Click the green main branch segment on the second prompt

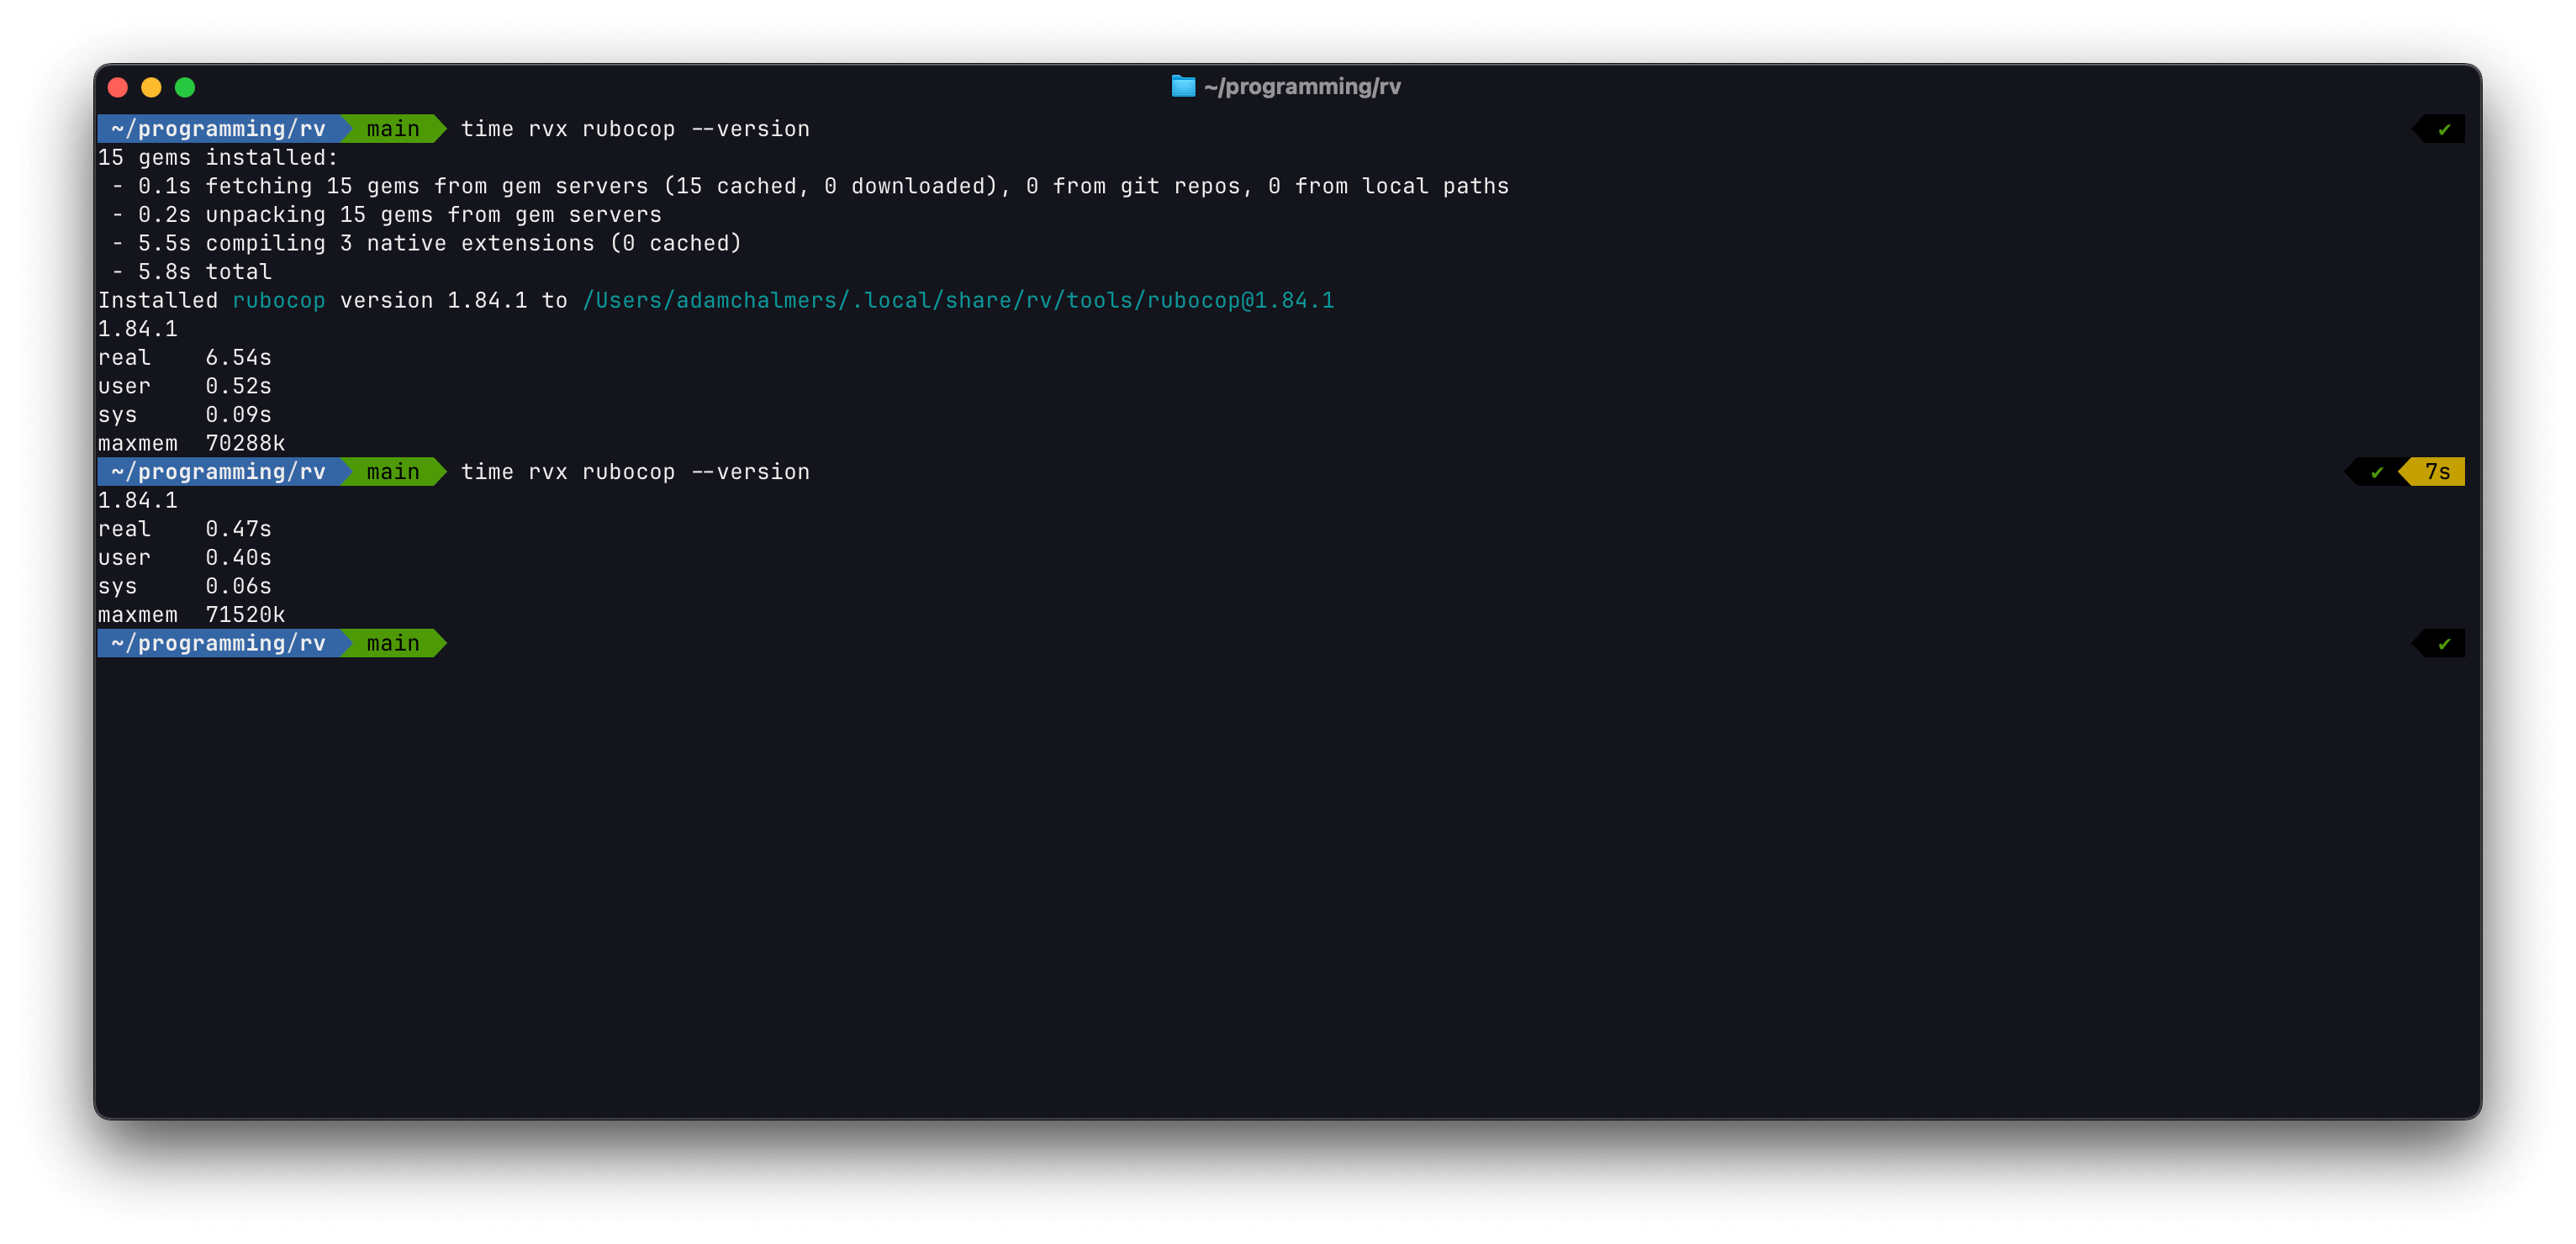[x=392, y=472]
